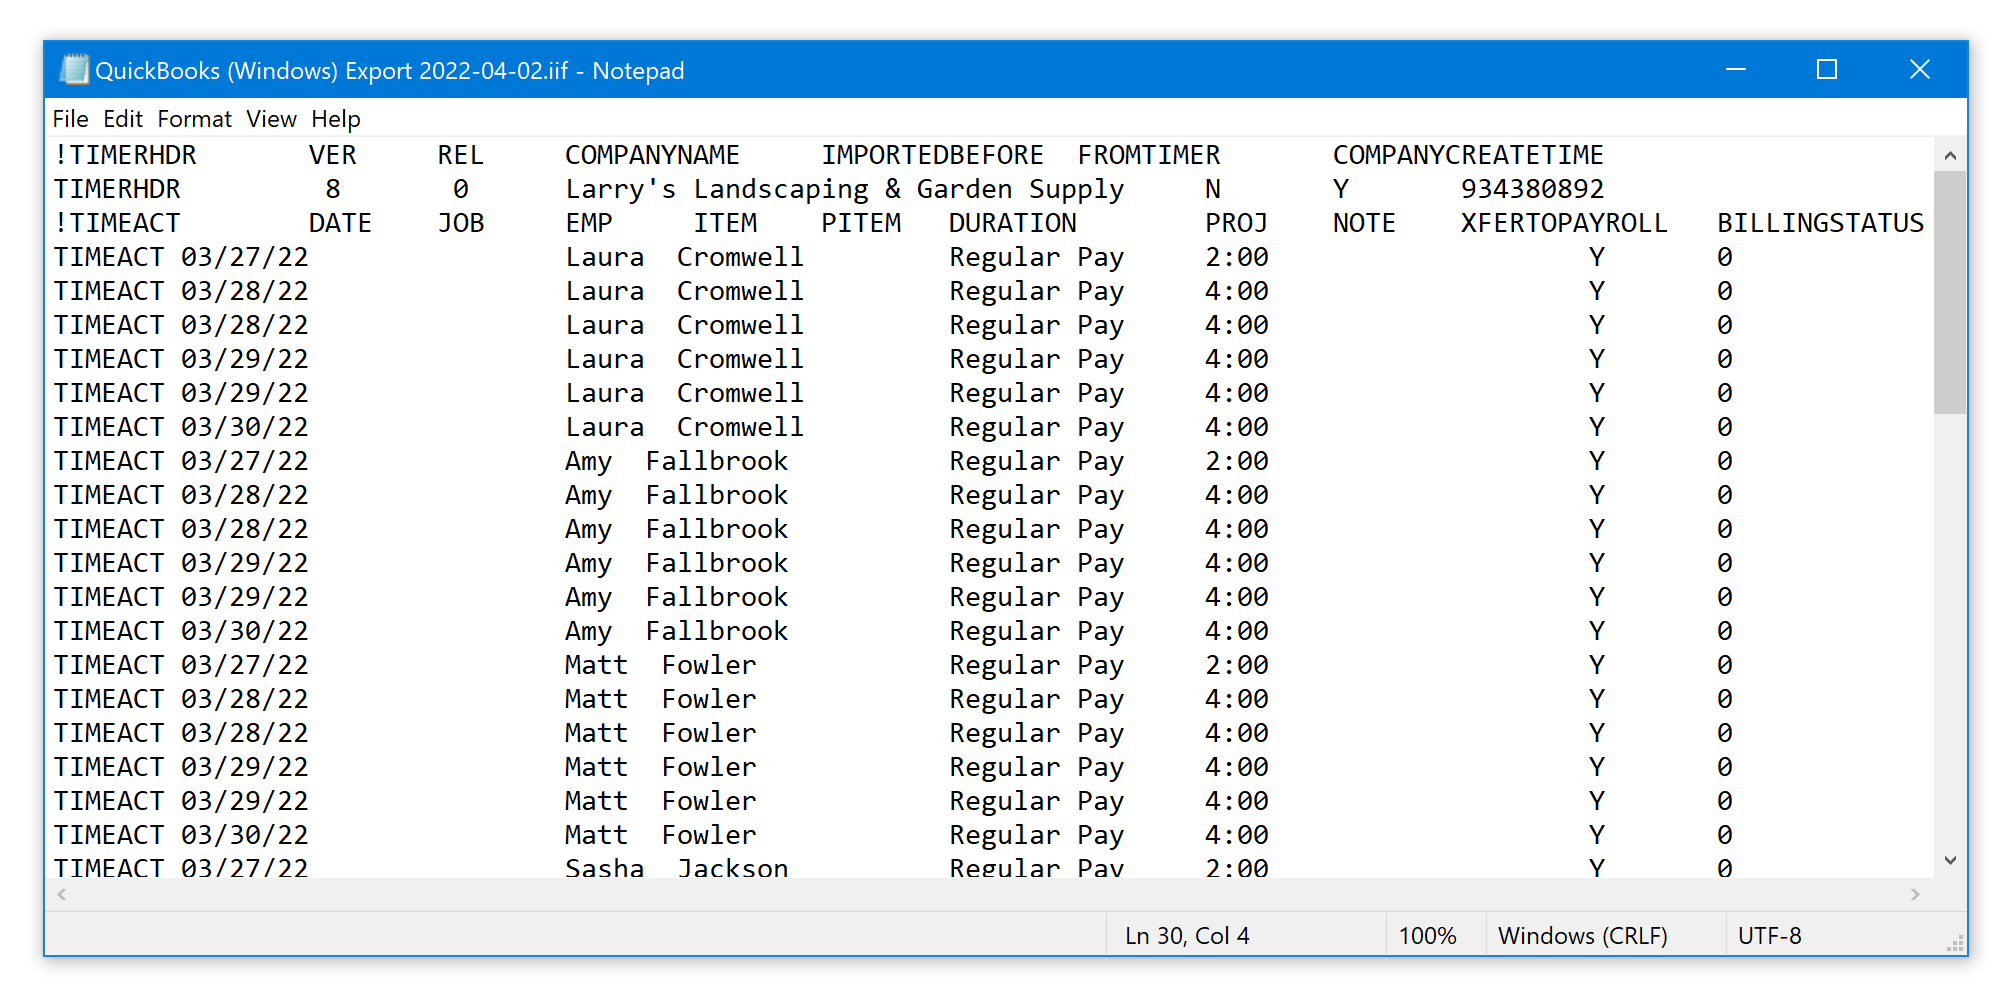Open the Format menu
Screen dimensions: 2006x1008
click(x=194, y=119)
